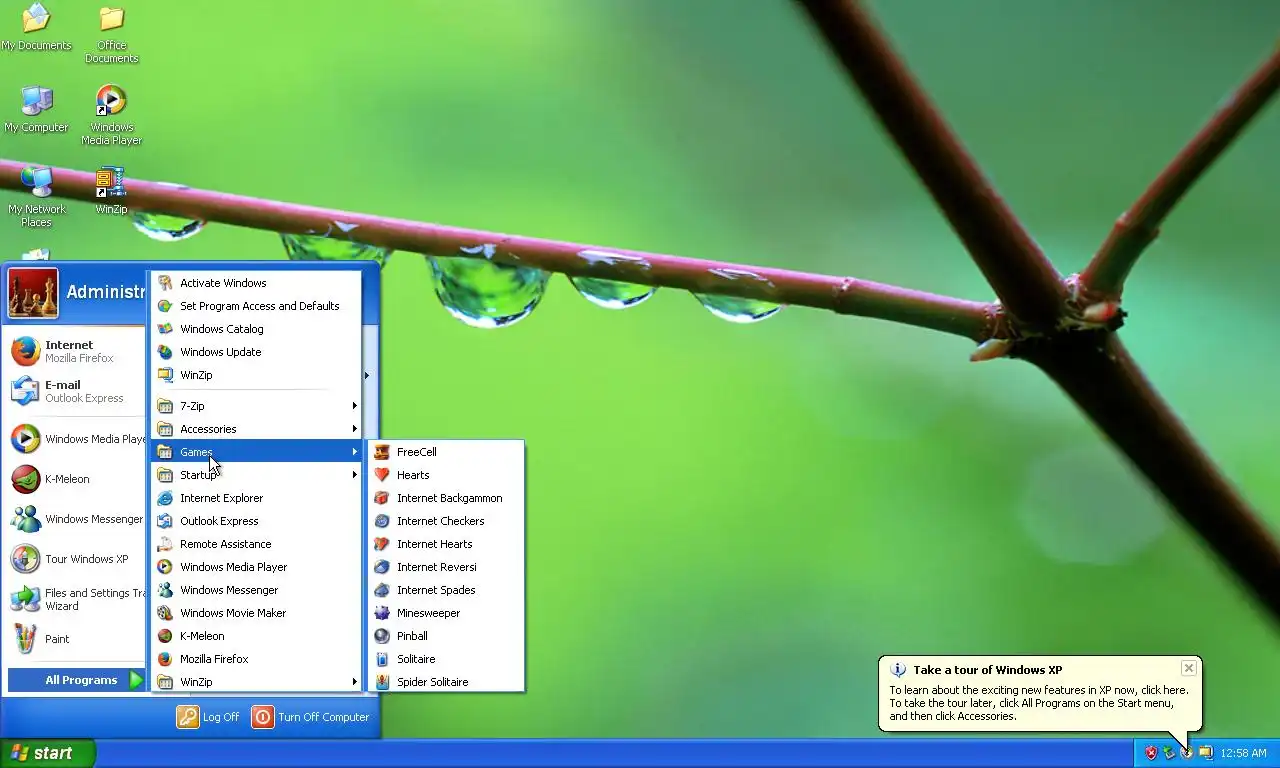Launch the Hearts card game
1280x768 pixels.
coord(446,475)
